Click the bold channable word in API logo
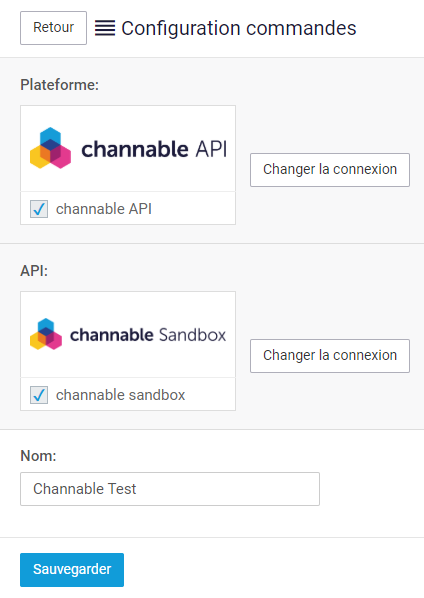Viewport: 424px width, 598px height. [x=135, y=148]
